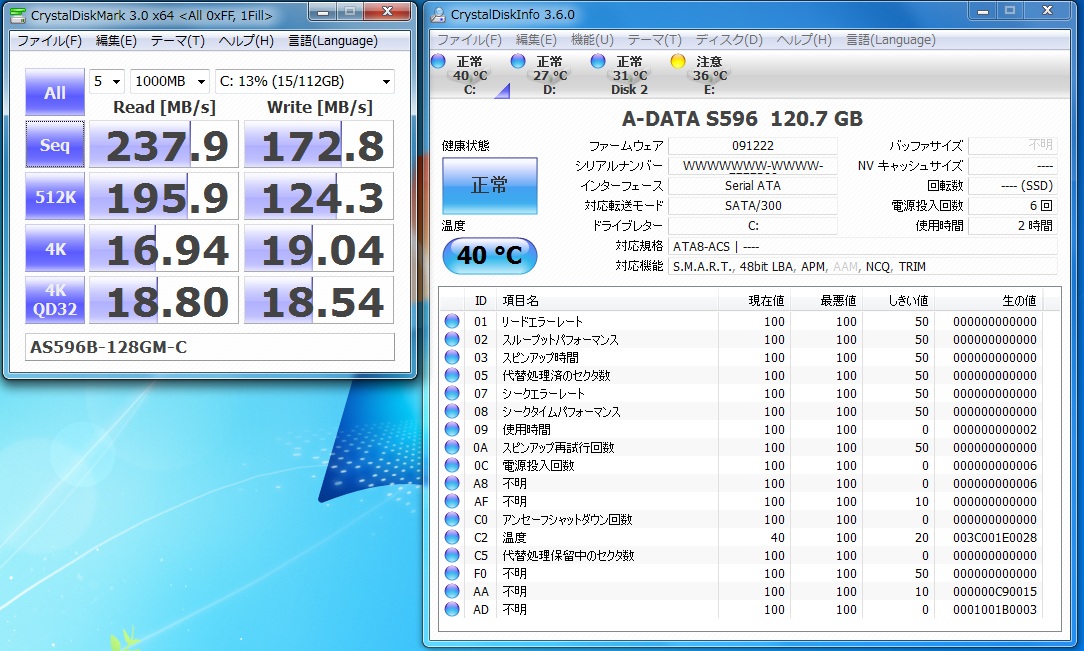
Task: Start the 4K QD32 benchmark test
Action: click(55, 301)
